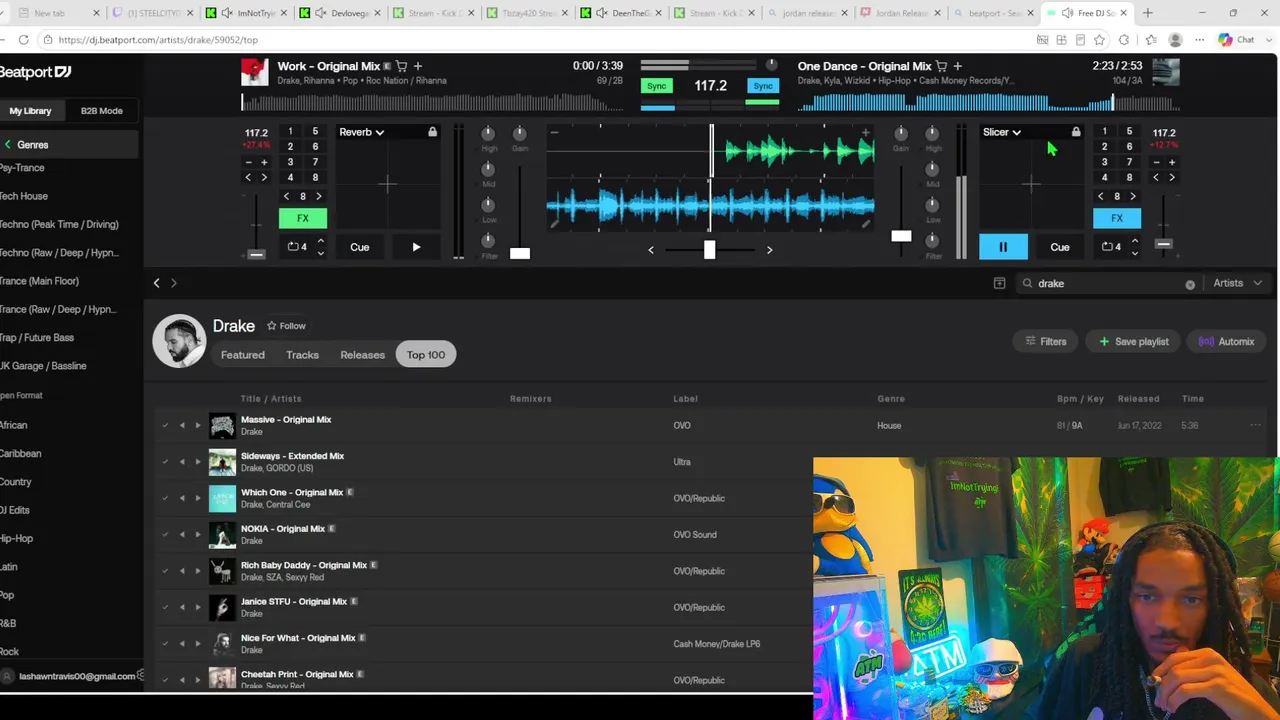Increase left deck loop length
Screen dimensions: 1280x720
pyautogui.click(x=320, y=241)
